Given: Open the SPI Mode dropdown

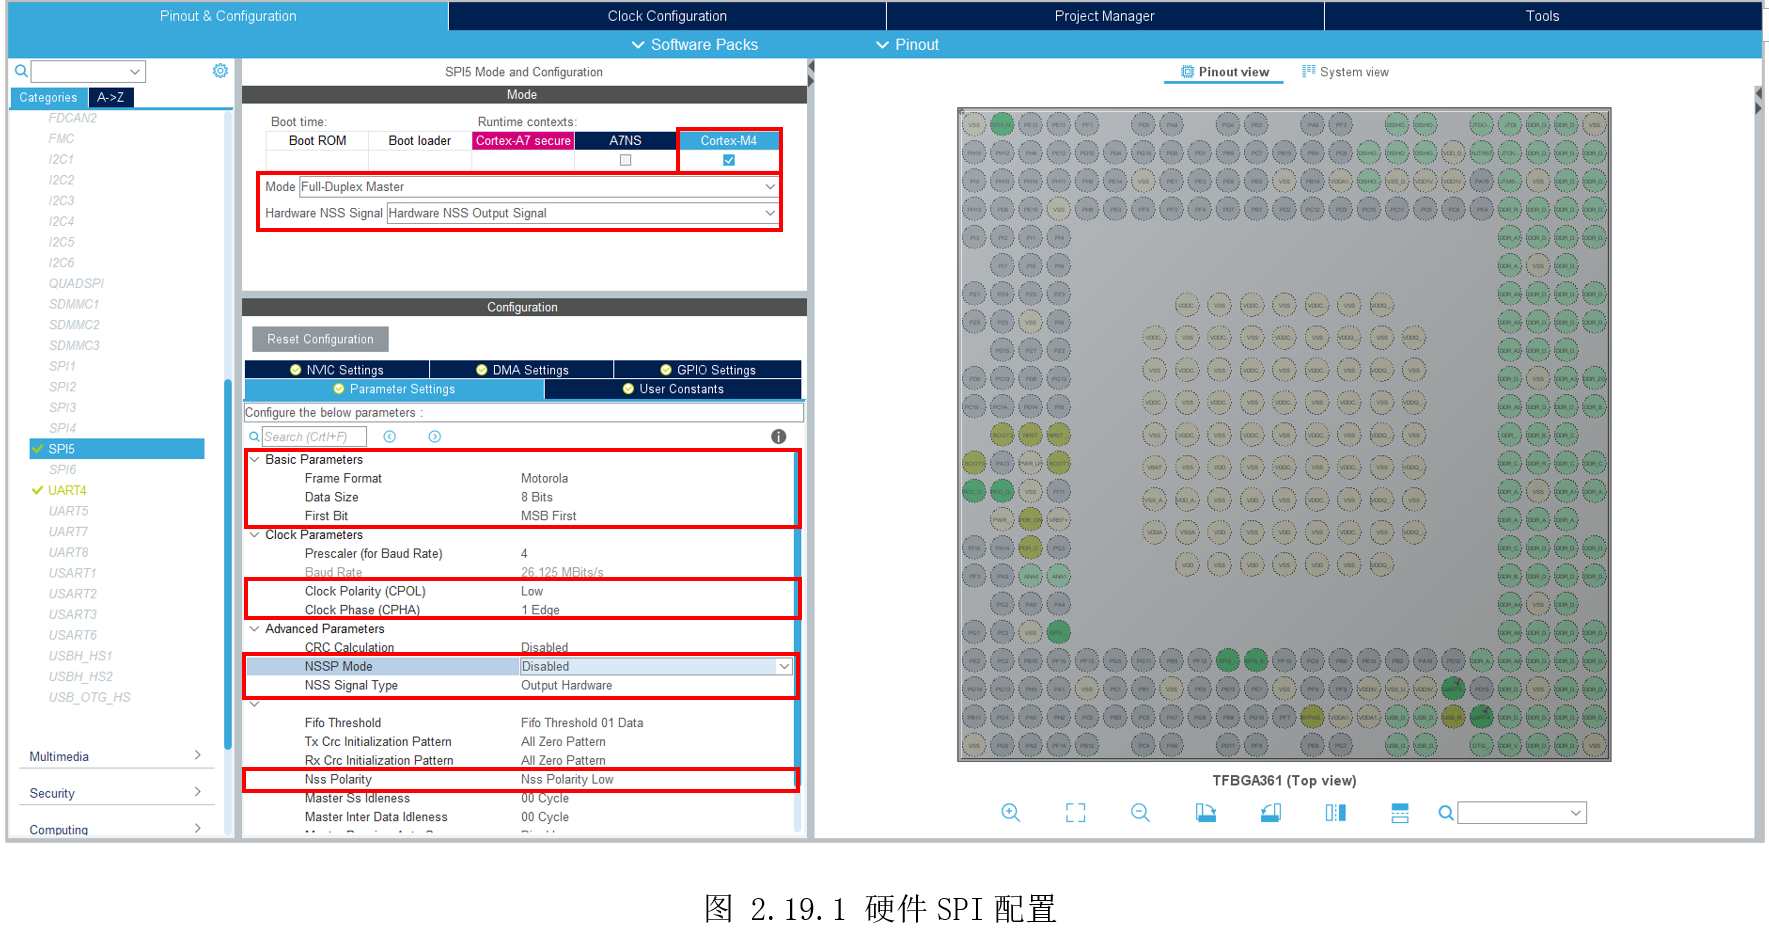Looking at the screenshot, I should [769, 187].
